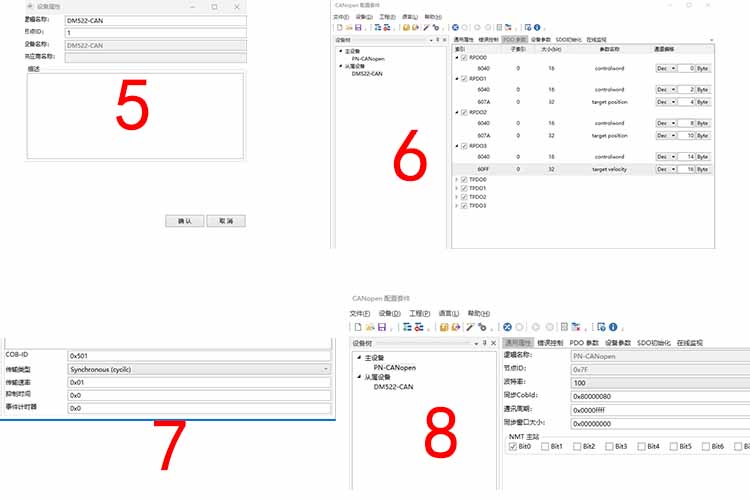This screenshot has height=500, width=750.
Task: Open 语言(L) menu in PN-CANopen properties window
Action: tap(449, 313)
